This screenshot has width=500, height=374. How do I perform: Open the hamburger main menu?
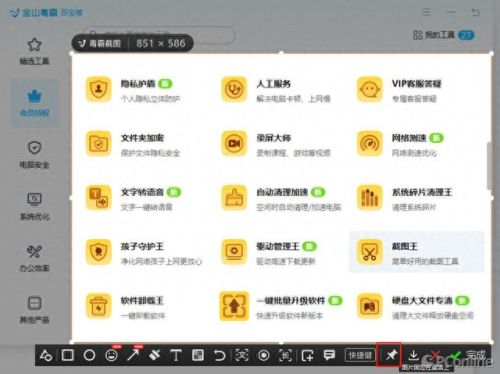tap(426, 12)
